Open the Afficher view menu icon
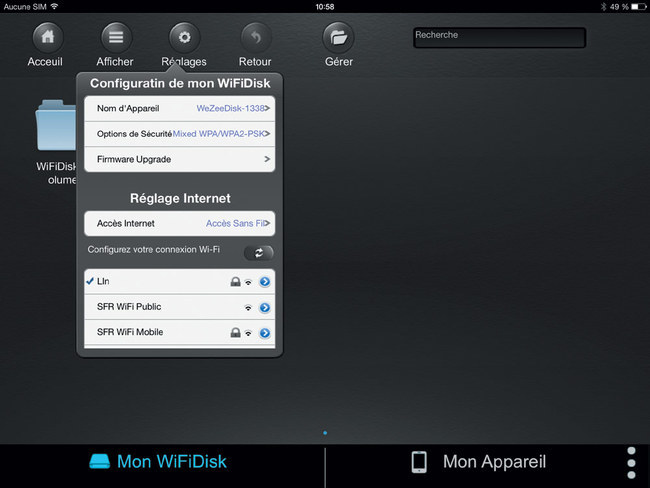Viewport: 650px width, 488px height. click(116, 37)
